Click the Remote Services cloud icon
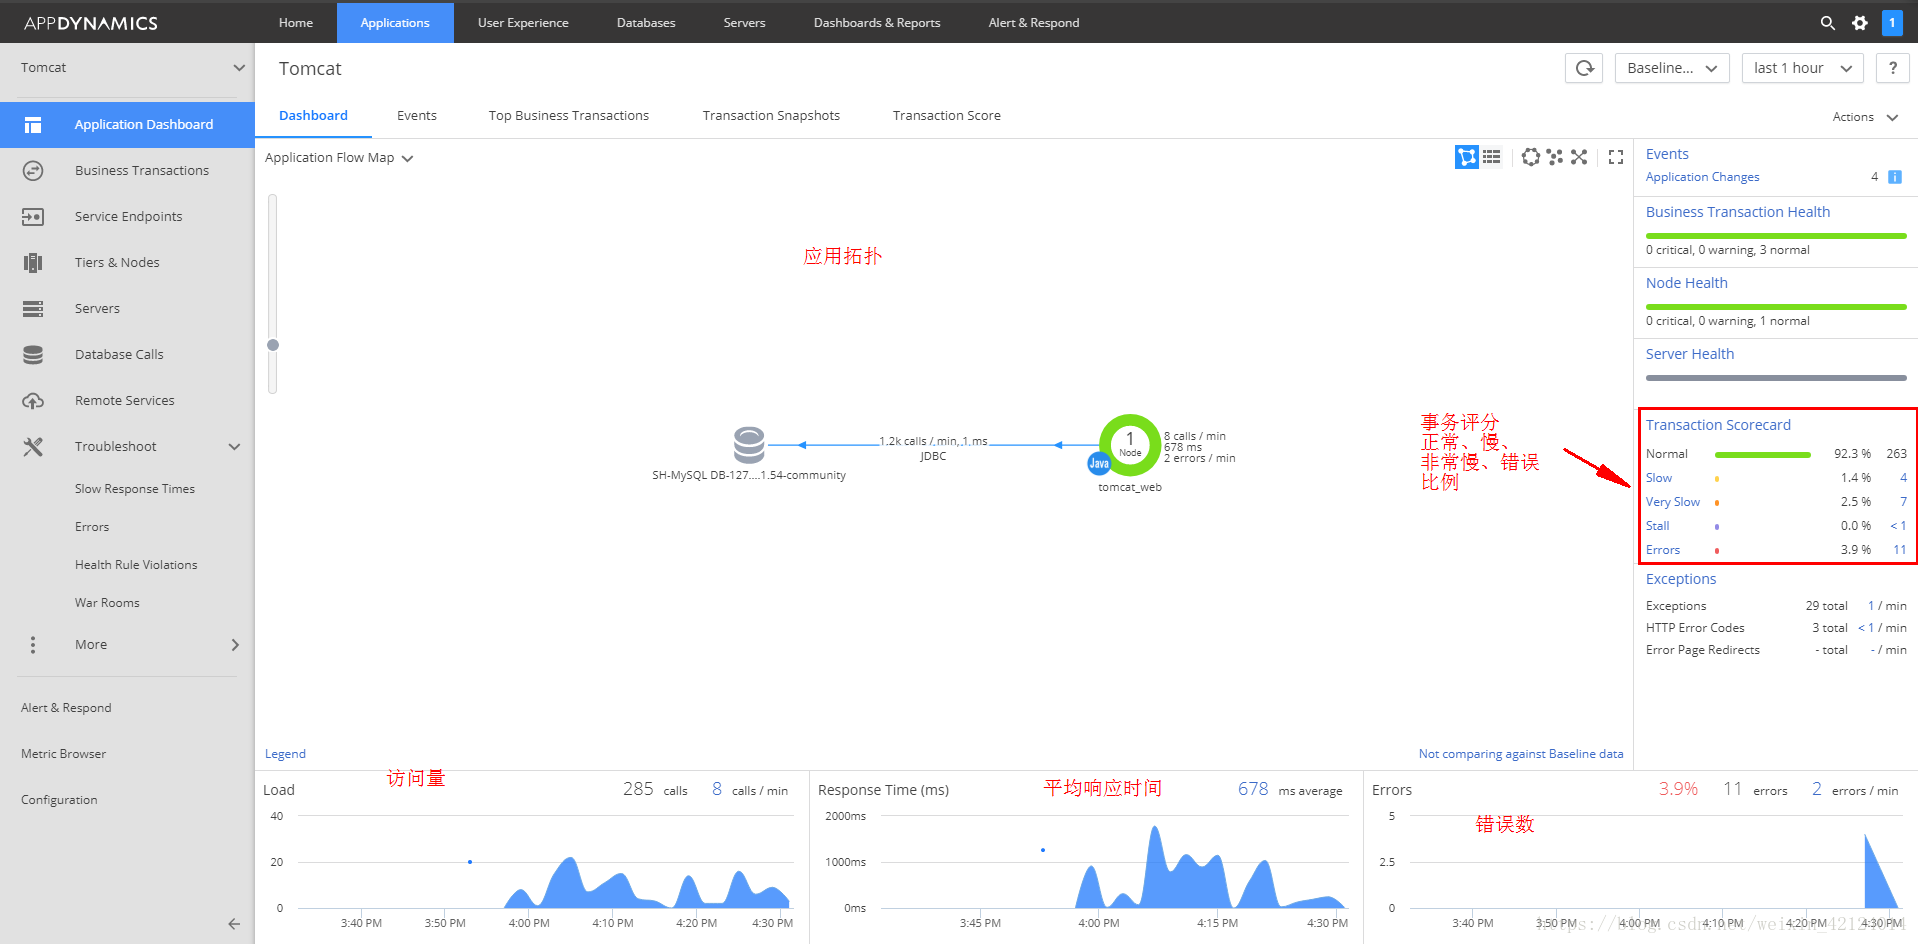The height and width of the screenshot is (944, 1918). click(33, 401)
